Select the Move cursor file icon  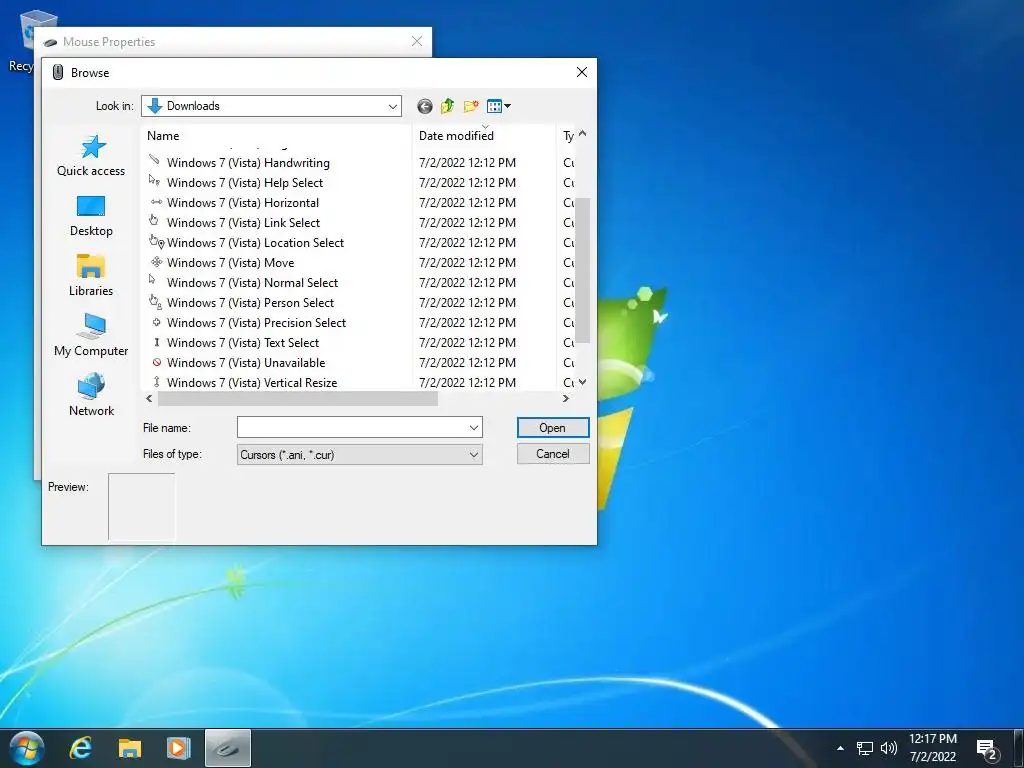pyautogui.click(x=155, y=262)
